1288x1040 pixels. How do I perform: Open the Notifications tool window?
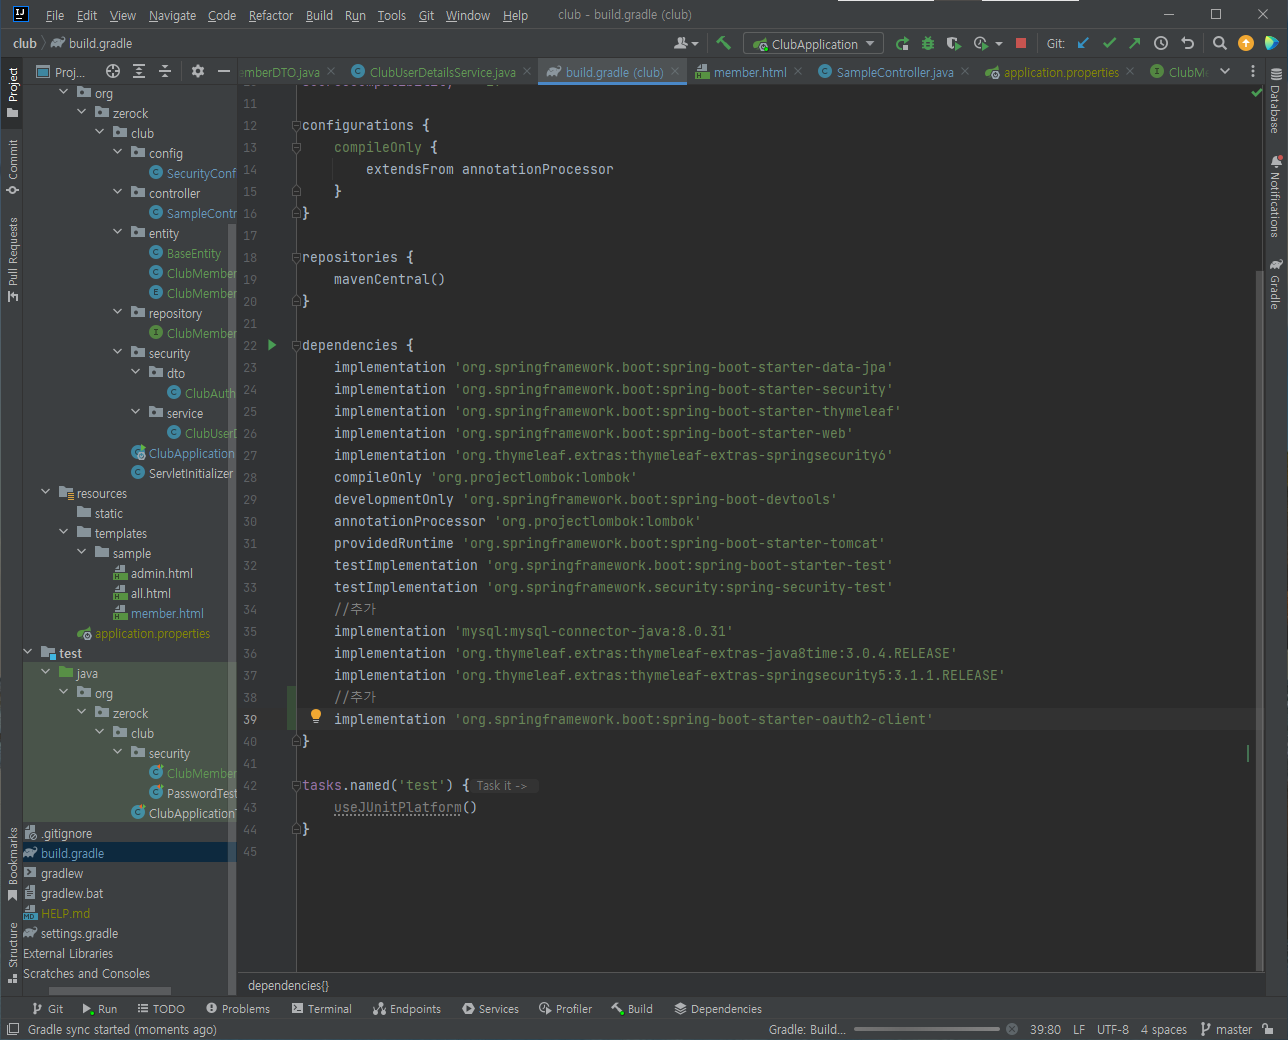[x=1275, y=196]
